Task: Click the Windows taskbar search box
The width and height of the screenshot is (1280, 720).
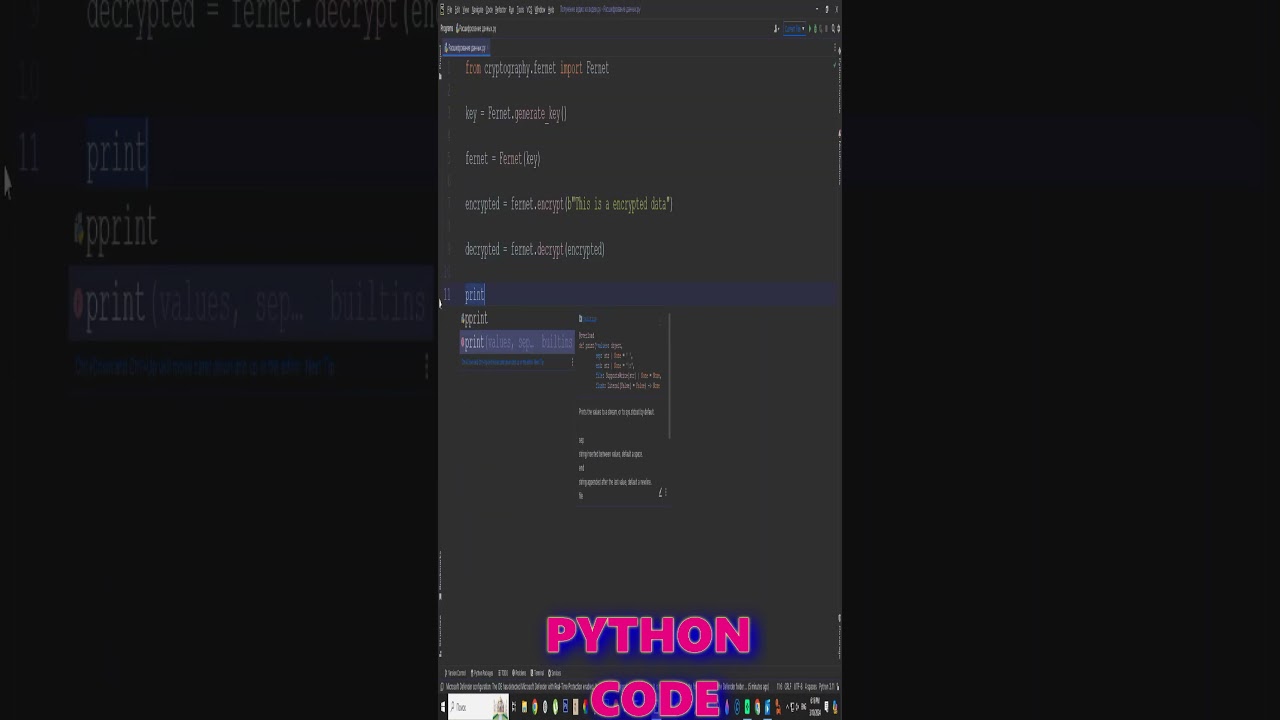Action: pyautogui.click(x=478, y=707)
